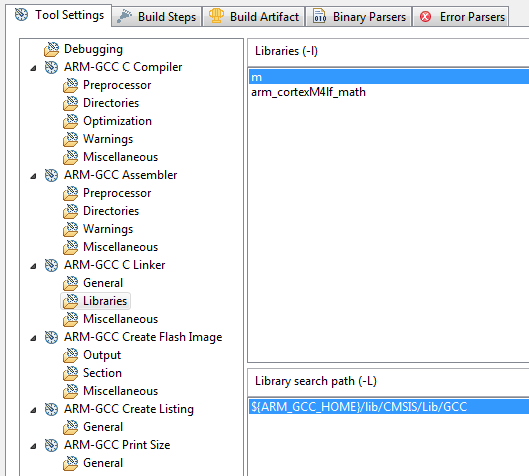Click the Assembler Miscellaneous folder icon

pyautogui.click(x=71, y=247)
